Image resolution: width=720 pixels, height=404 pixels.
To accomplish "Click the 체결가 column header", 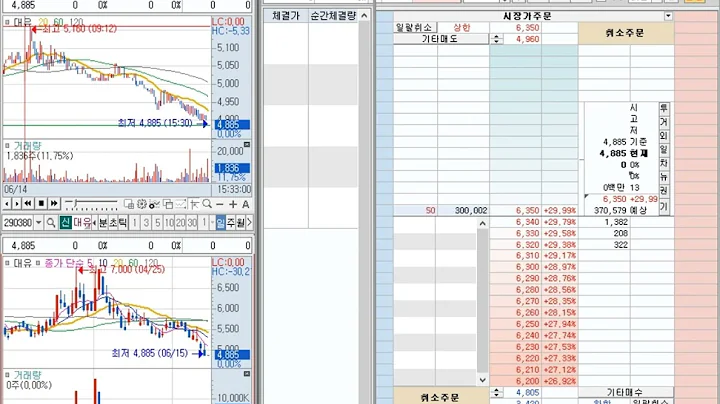I will [x=286, y=16].
